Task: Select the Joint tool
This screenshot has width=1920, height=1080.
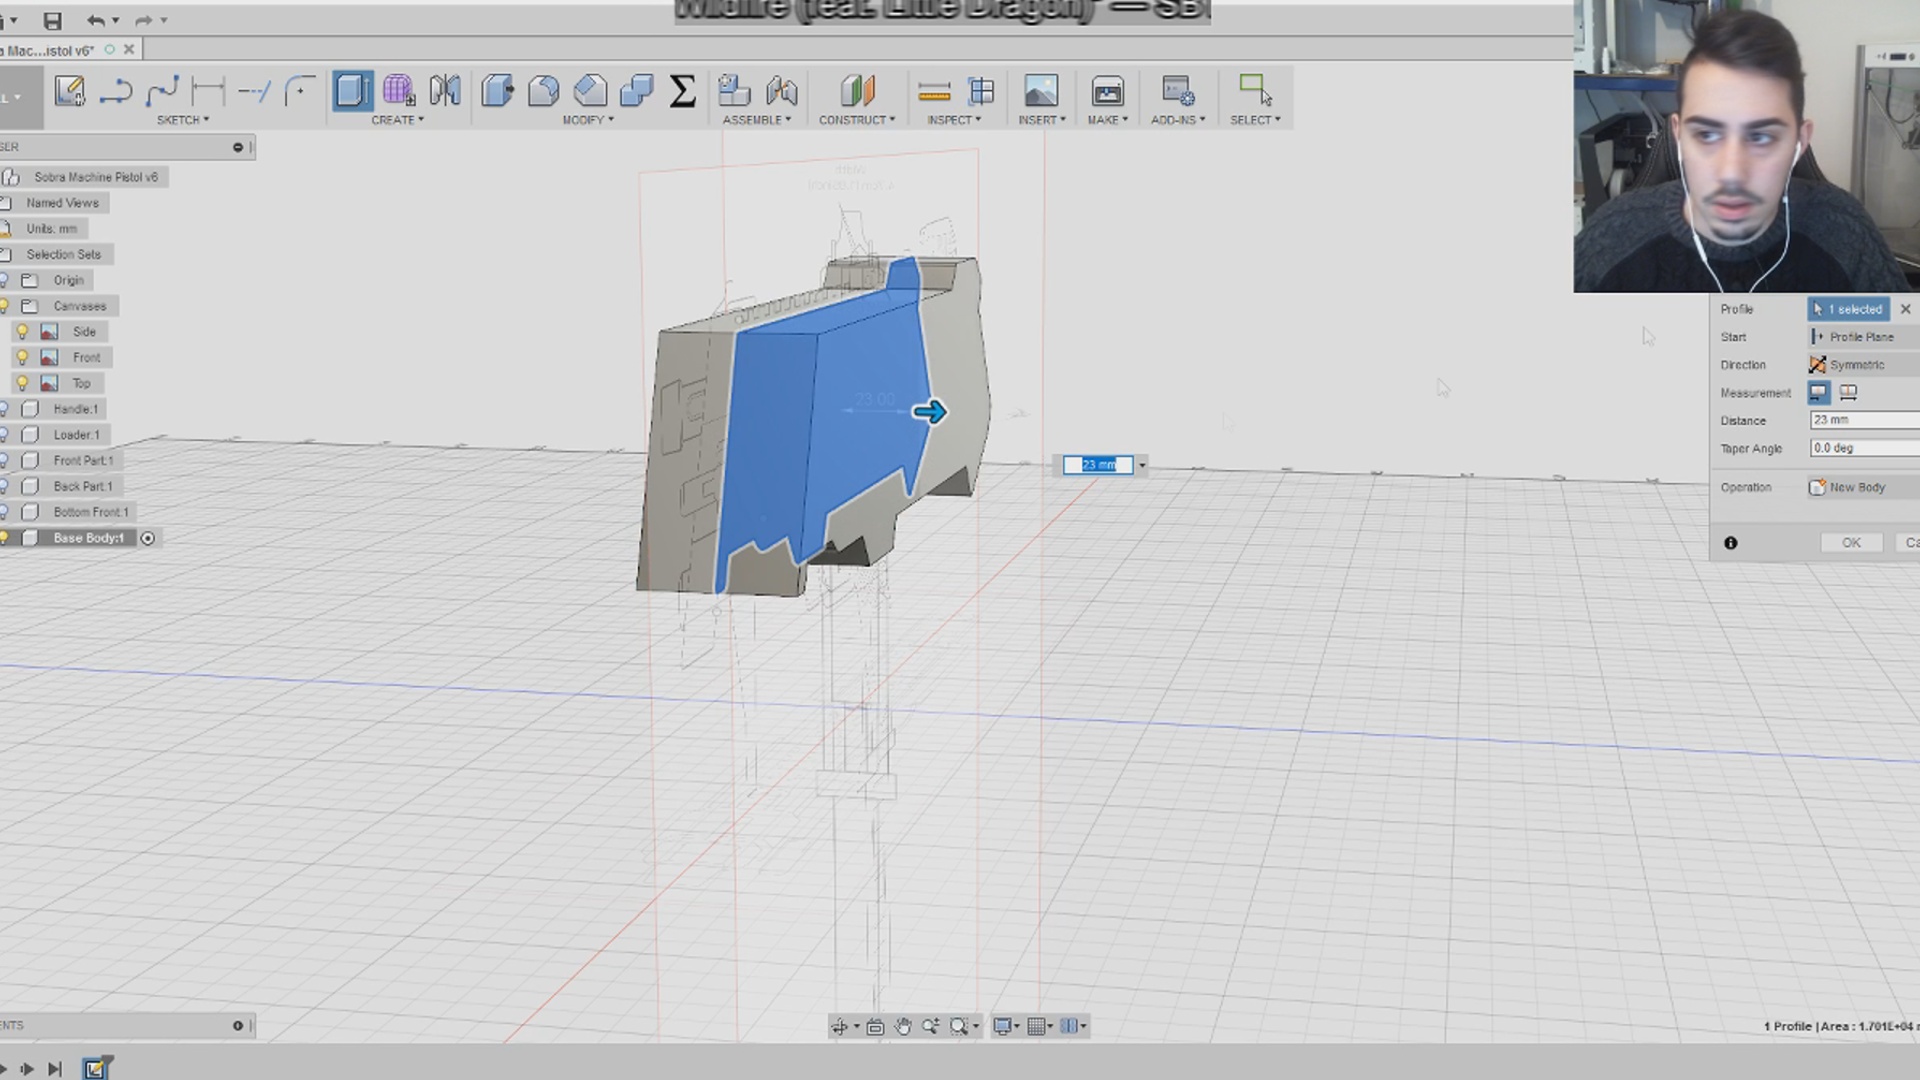Action: pyautogui.click(x=782, y=91)
